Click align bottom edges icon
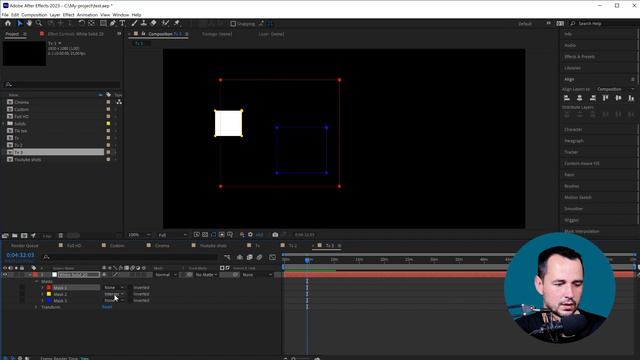This screenshot has width=640, height=360. (x=631, y=98)
